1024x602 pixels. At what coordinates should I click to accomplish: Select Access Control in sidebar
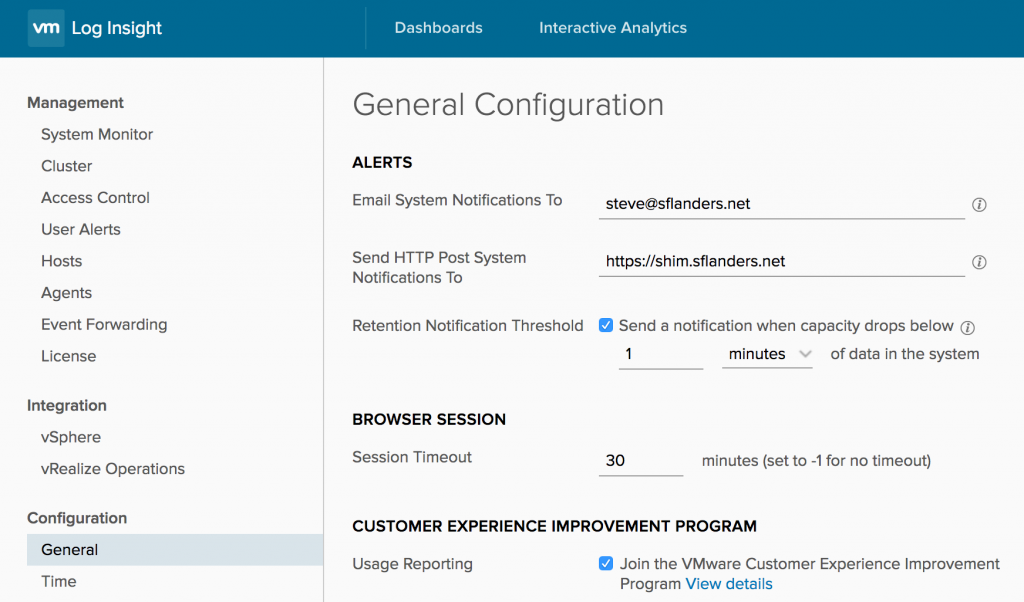coord(95,198)
